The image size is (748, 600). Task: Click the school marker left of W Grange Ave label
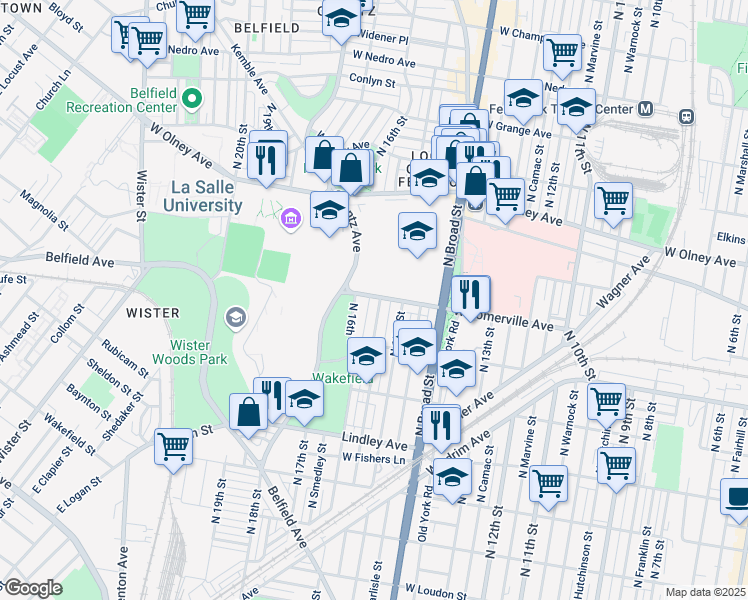point(523,100)
